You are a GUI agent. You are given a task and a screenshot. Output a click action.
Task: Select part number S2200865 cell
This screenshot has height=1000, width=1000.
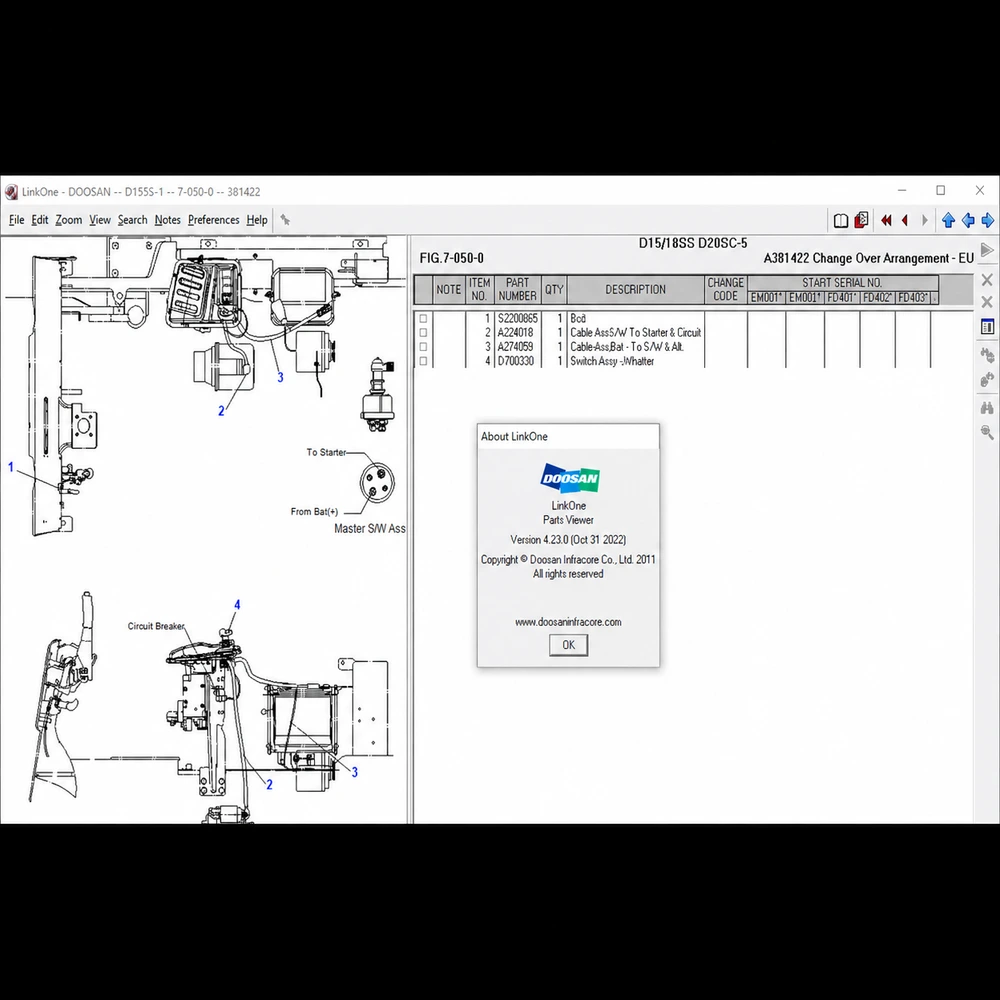517,318
